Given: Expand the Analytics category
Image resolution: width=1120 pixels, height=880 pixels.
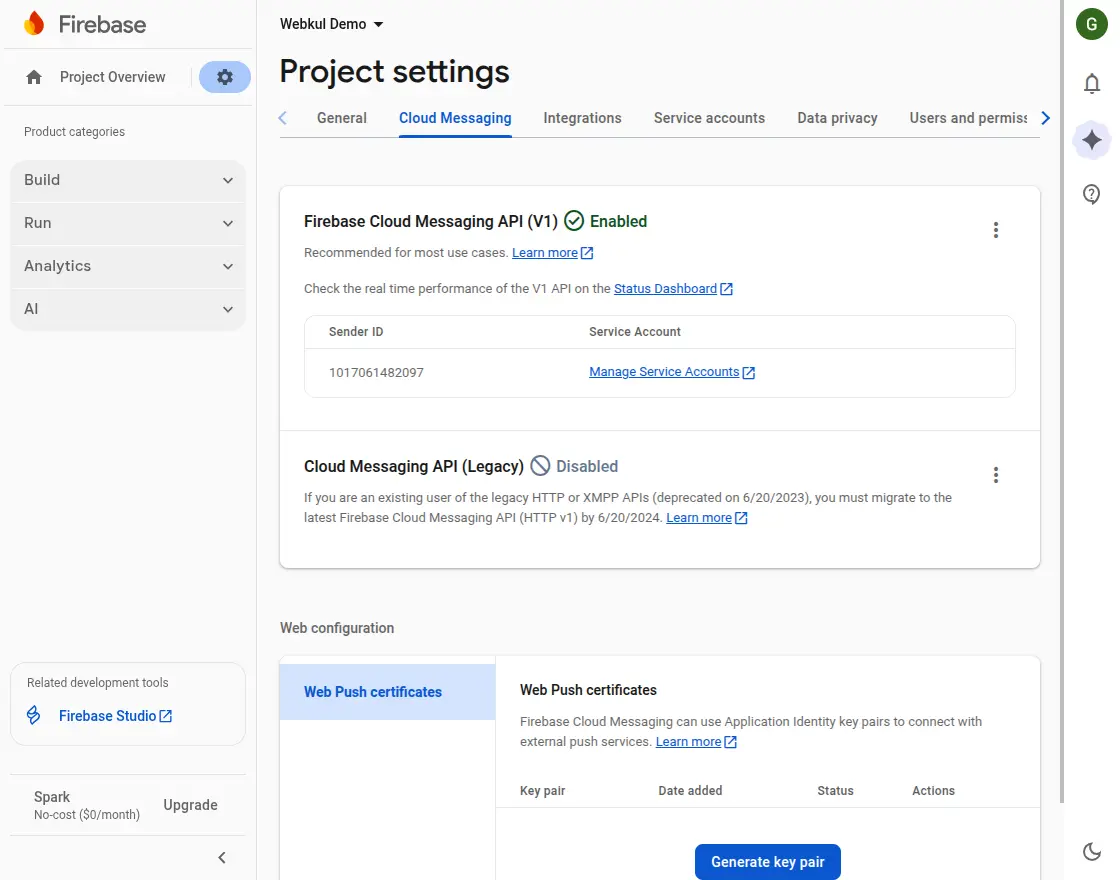Looking at the screenshot, I should (128, 266).
